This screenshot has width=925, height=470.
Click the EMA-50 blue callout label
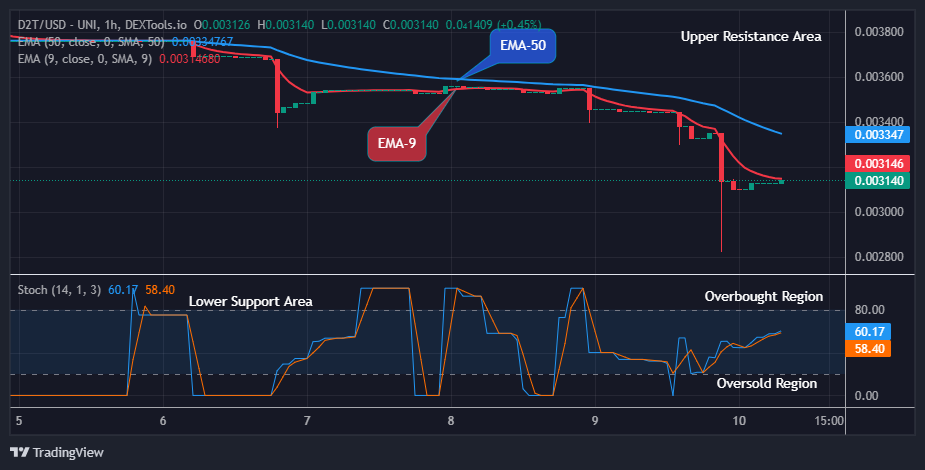pos(523,45)
